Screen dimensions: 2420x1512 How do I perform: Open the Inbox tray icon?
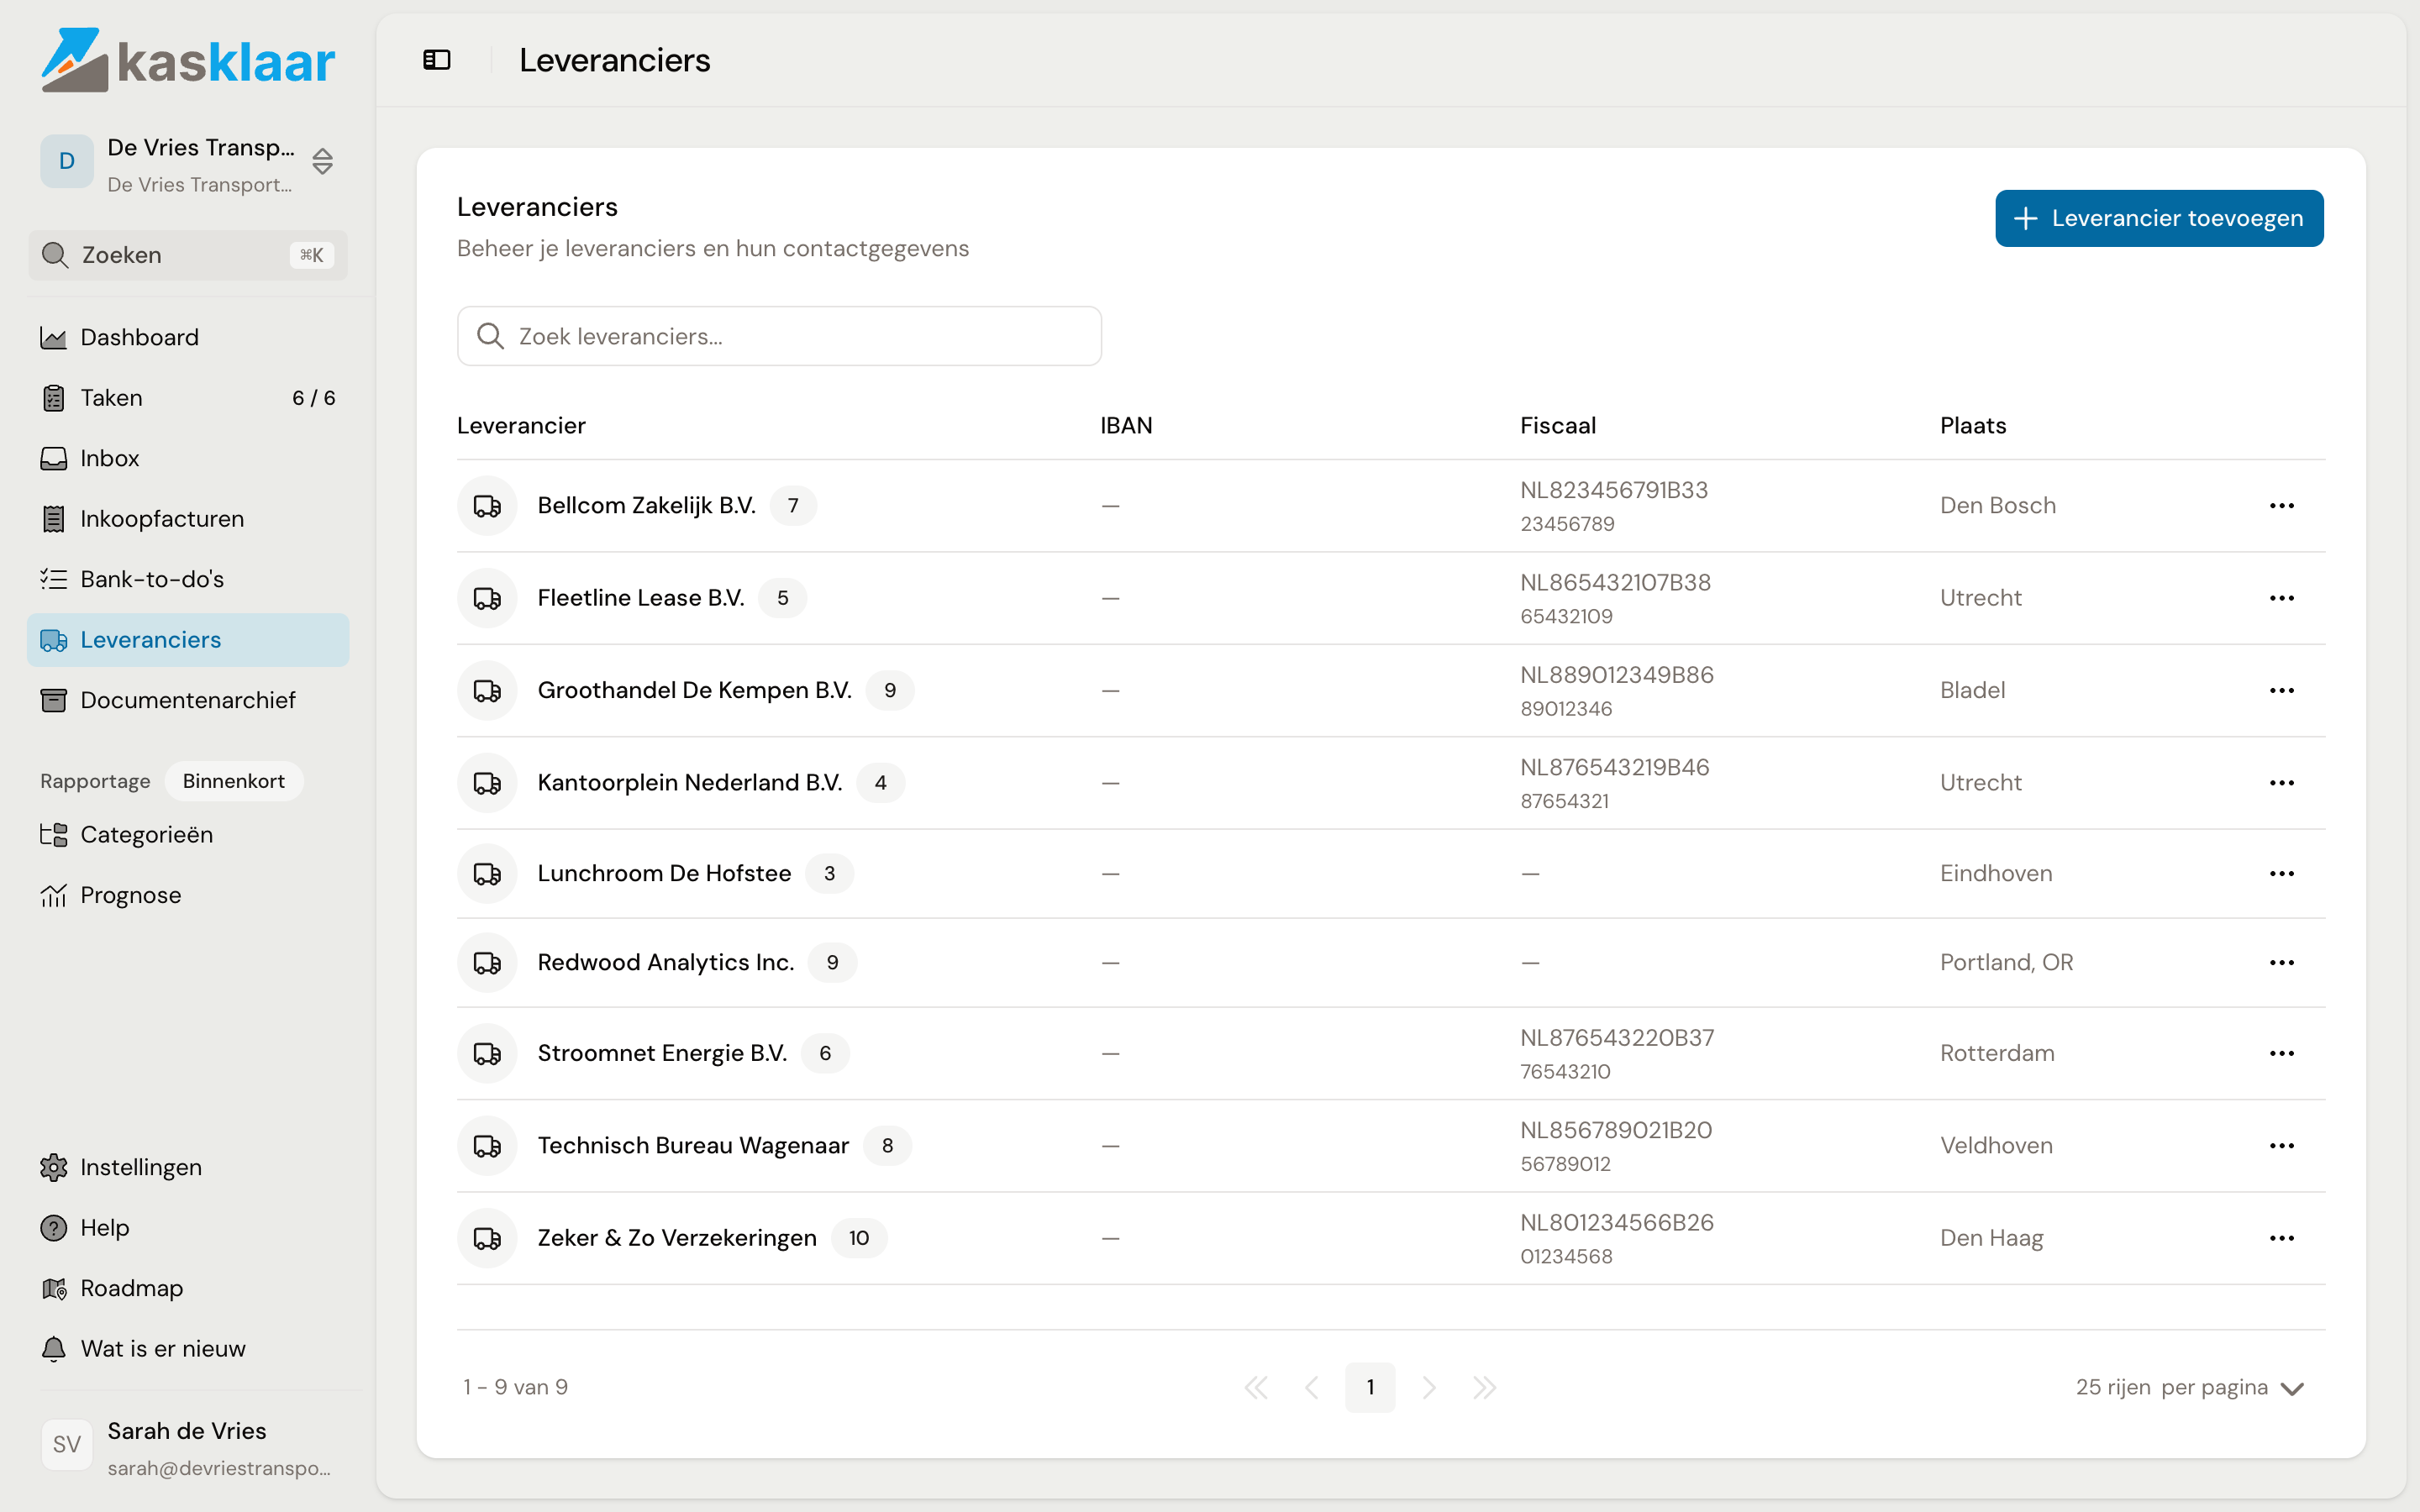(x=53, y=459)
